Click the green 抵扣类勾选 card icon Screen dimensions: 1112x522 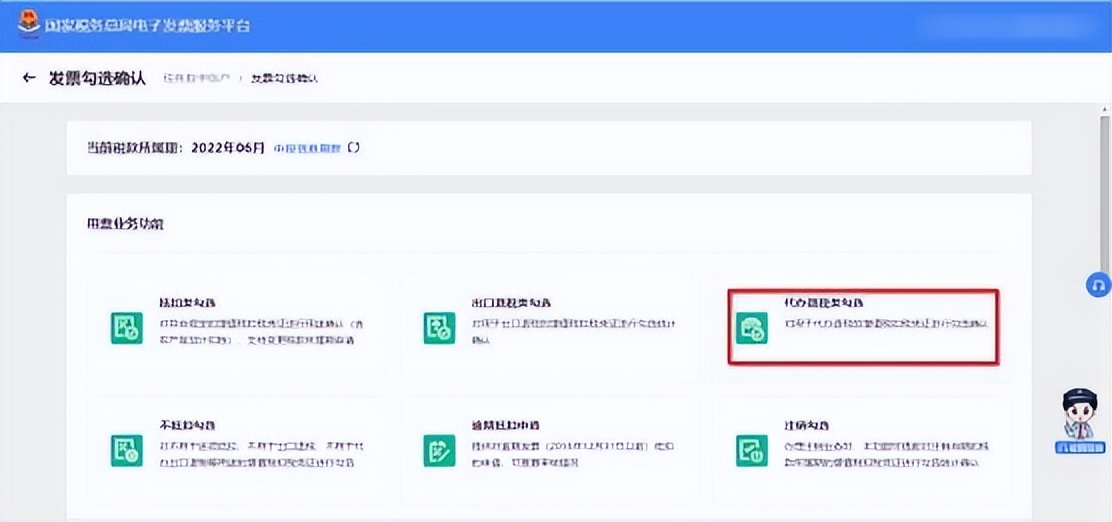pyautogui.click(x=126, y=328)
